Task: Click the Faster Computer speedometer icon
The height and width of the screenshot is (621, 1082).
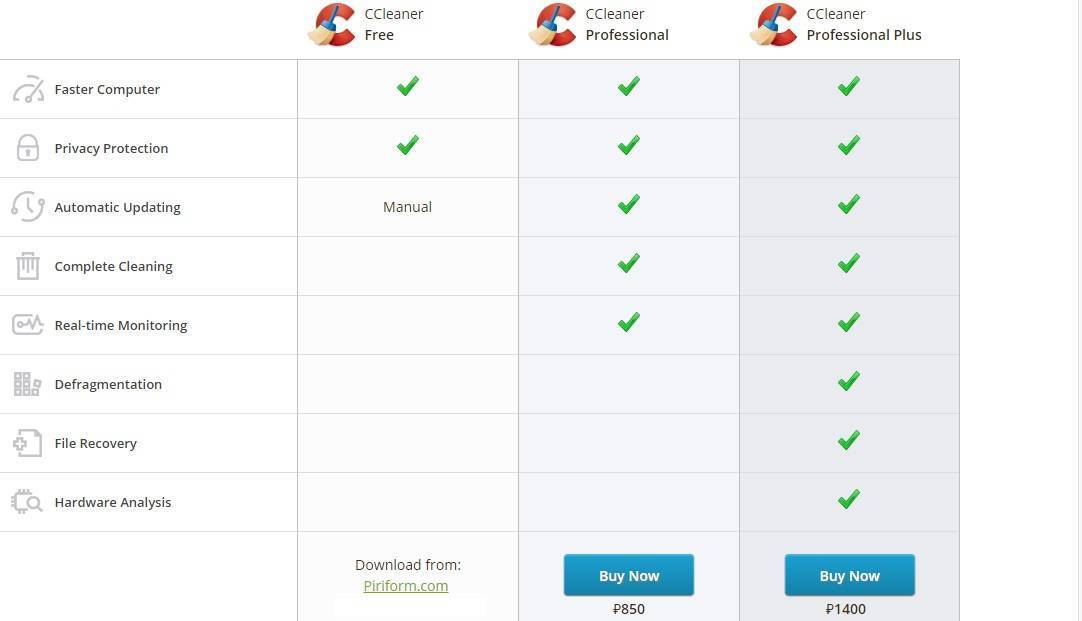Action: 28,89
